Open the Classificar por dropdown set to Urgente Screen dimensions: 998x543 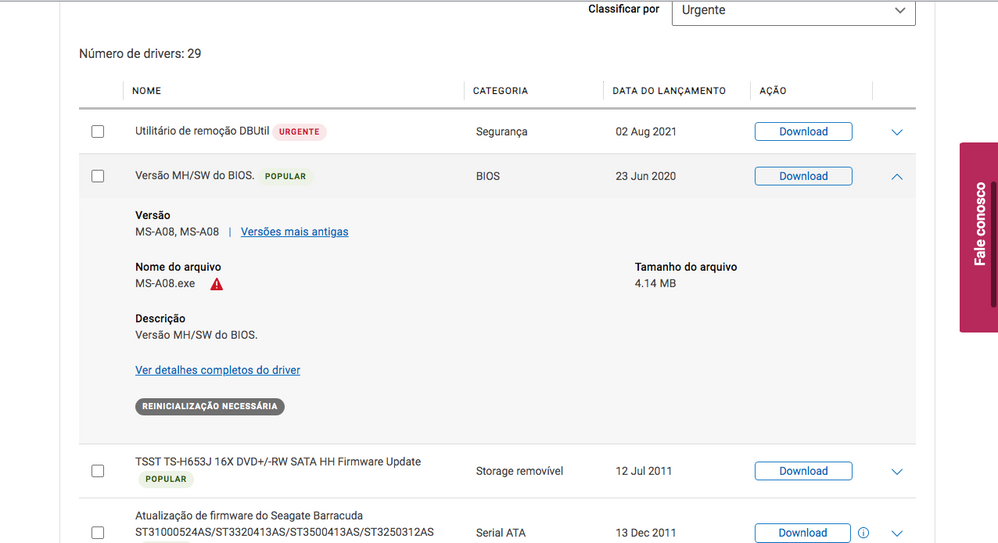click(x=793, y=11)
